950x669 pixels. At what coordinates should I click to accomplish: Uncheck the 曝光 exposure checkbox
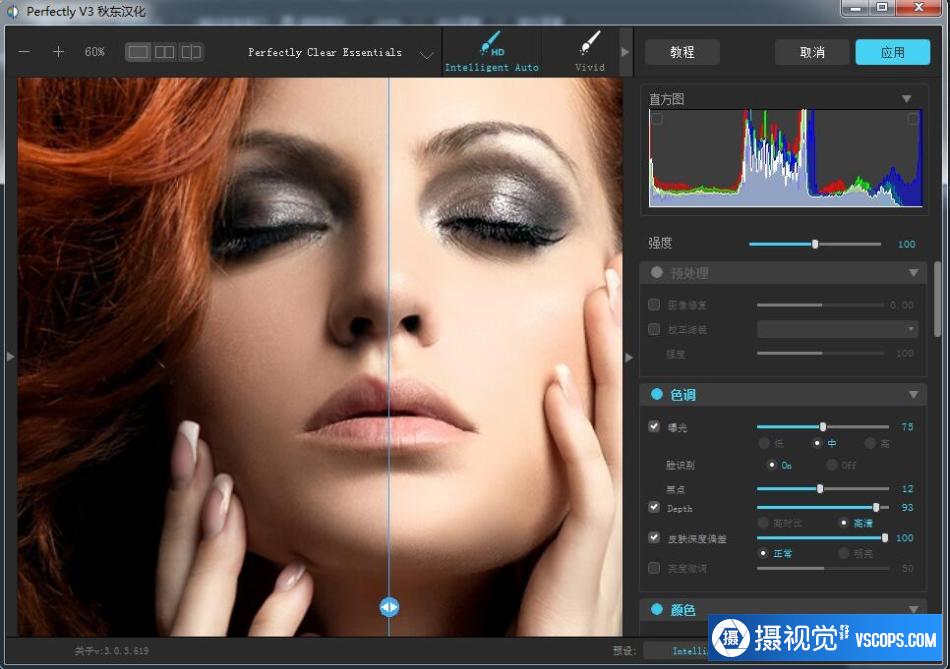point(654,426)
